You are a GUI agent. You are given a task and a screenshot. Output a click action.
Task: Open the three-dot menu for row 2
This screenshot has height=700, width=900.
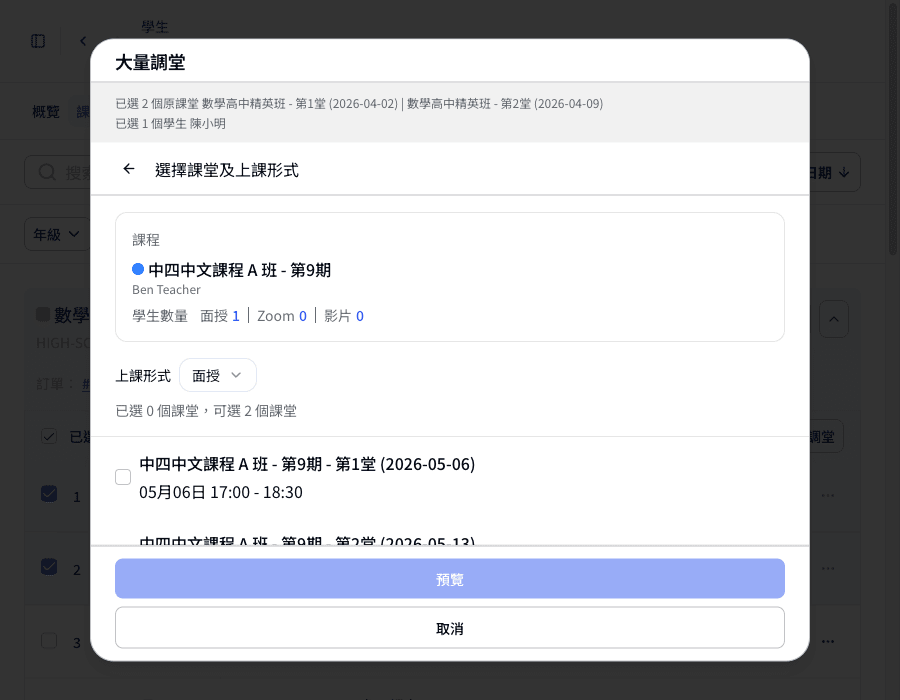tap(828, 568)
